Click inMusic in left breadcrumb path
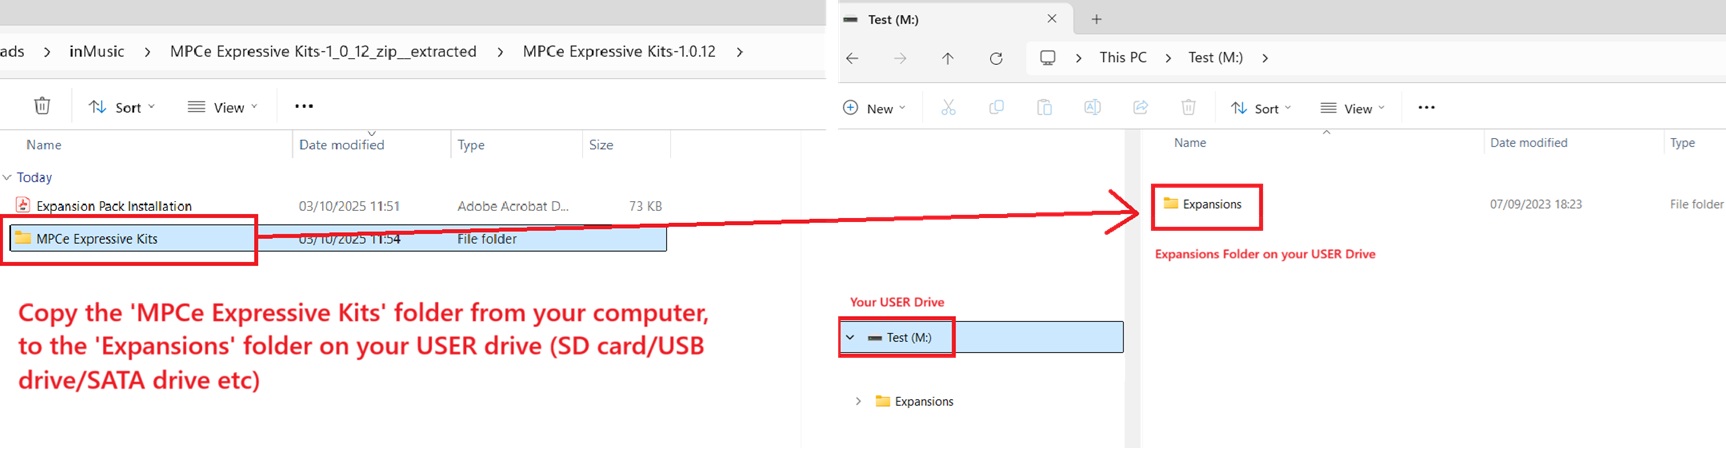 pos(97,51)
